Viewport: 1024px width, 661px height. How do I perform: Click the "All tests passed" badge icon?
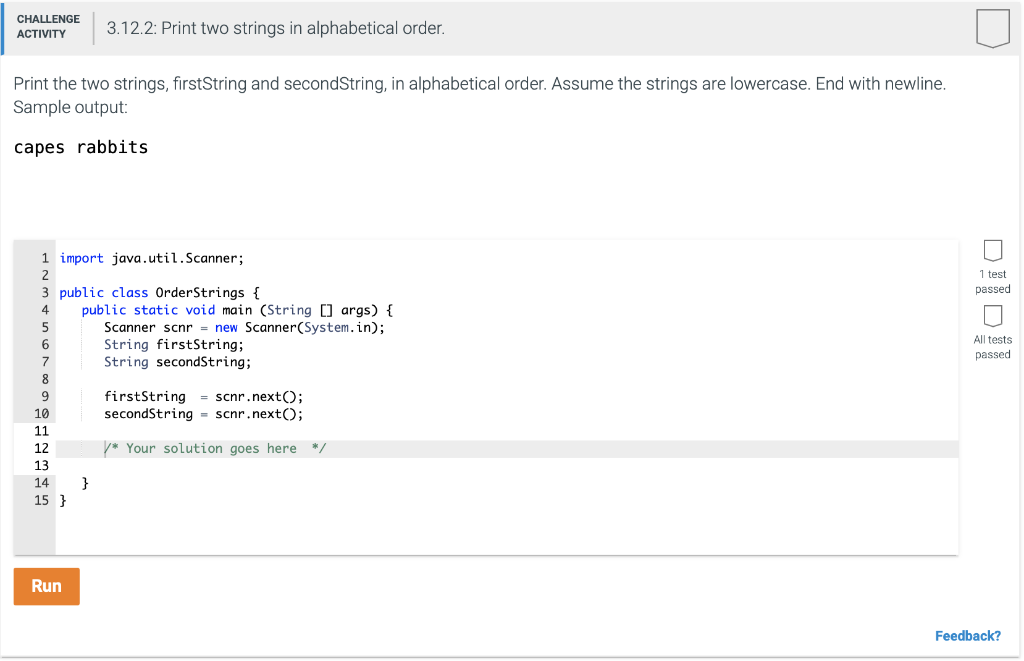pos(992,316)
